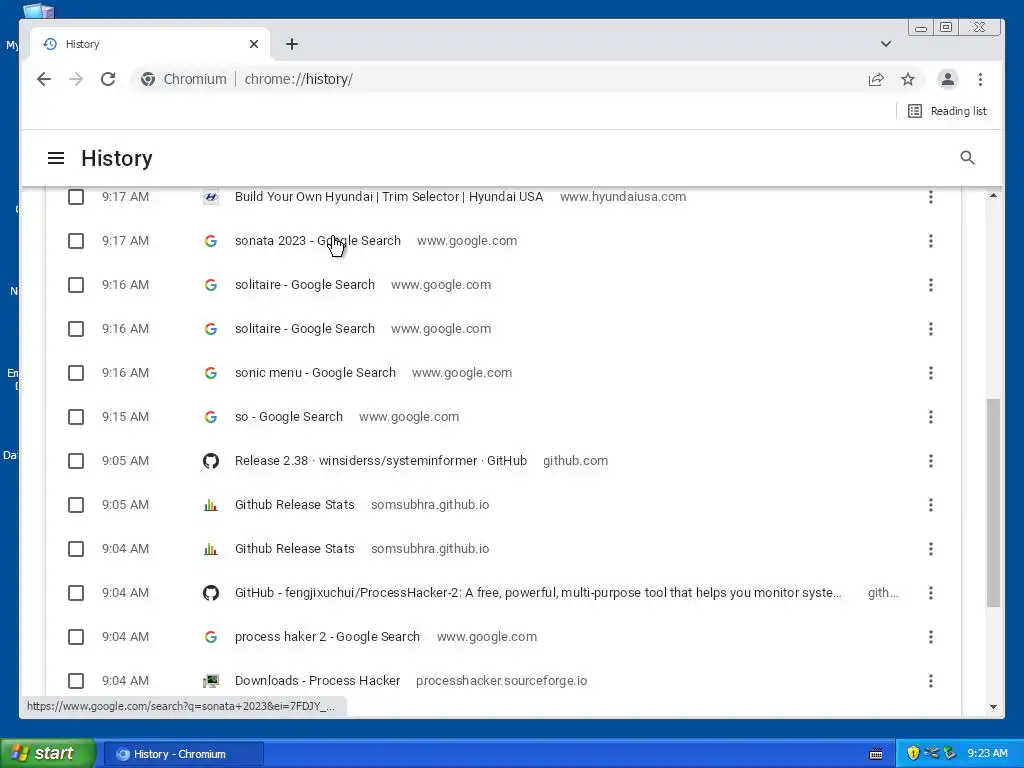Open actions for Downloads - Process Hacker
This screenshot has width=1024, height=768.
931,681
